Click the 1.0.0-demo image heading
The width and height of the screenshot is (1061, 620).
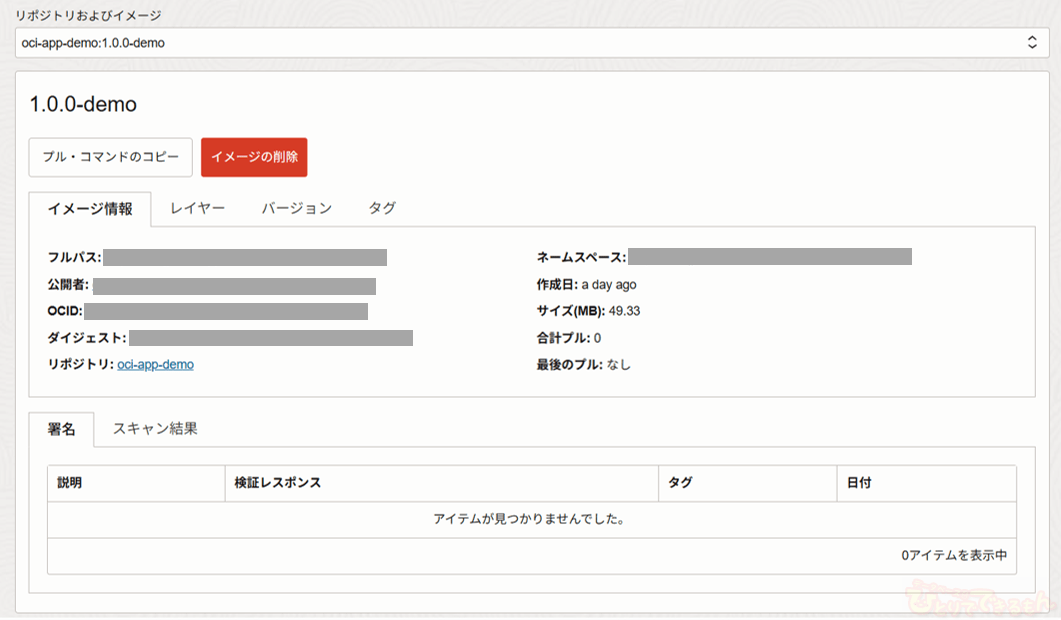[83, 104]
